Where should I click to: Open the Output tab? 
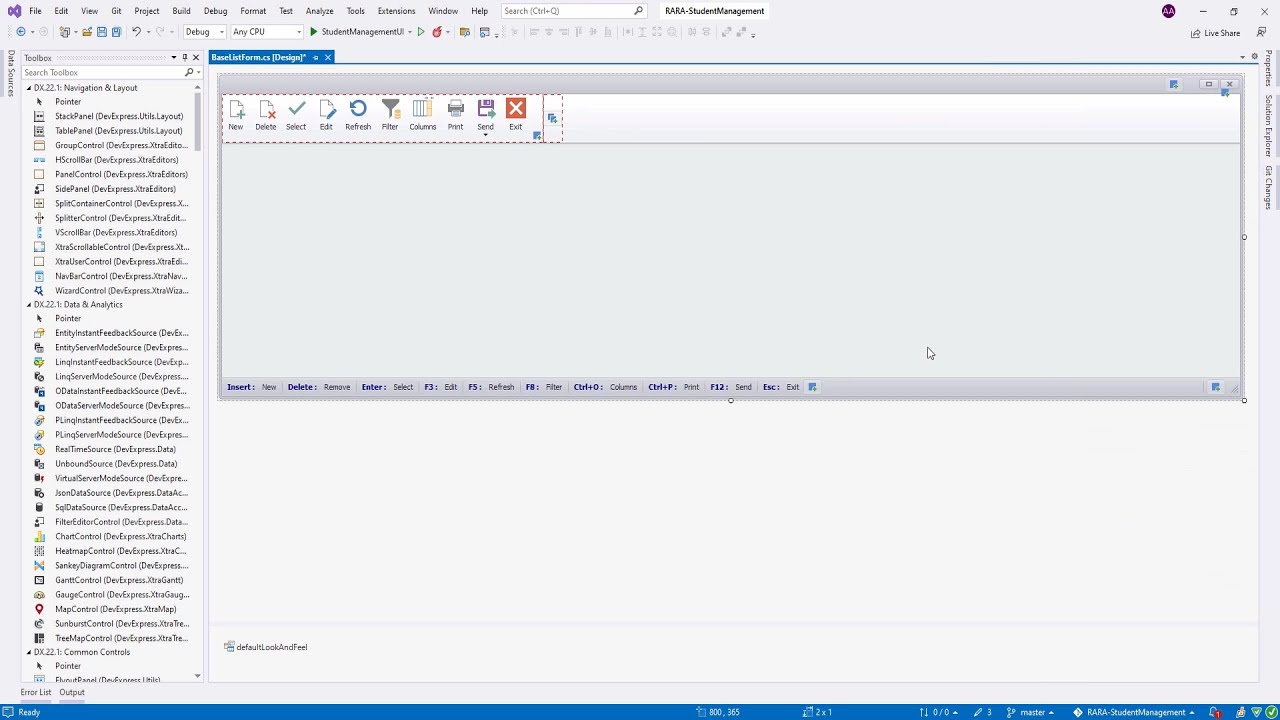72,692
